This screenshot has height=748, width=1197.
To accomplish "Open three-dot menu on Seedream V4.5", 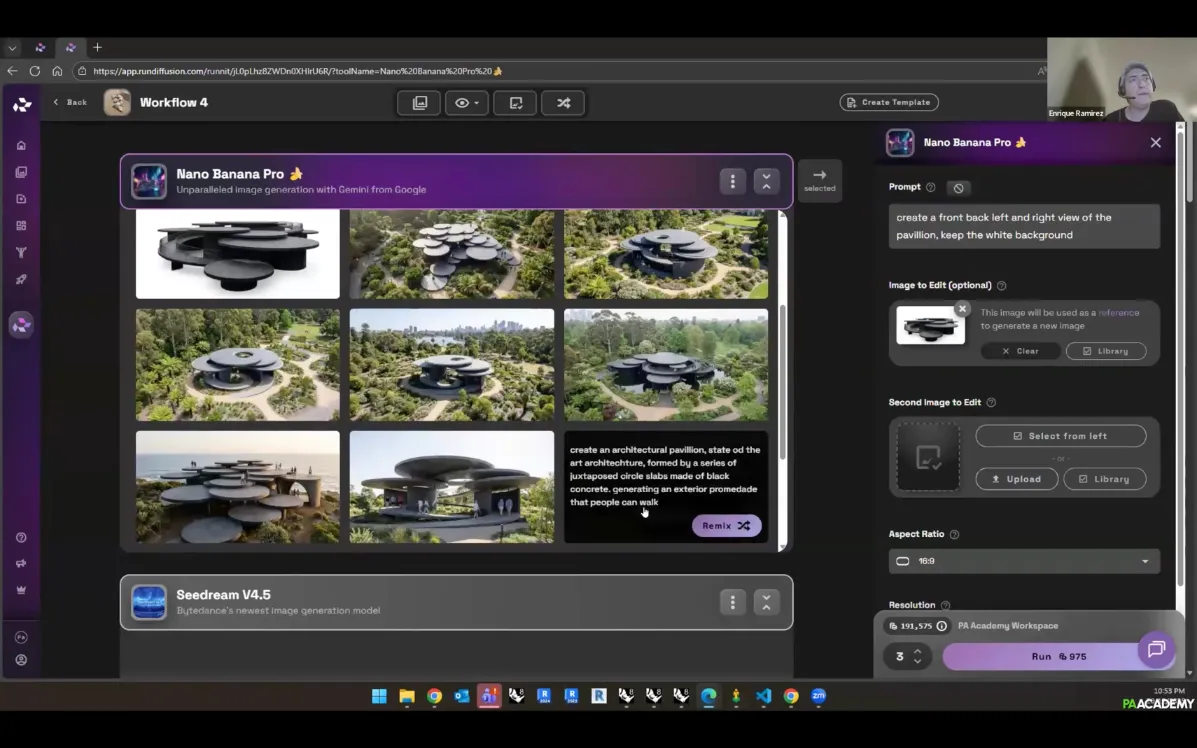I will point(732,602).
